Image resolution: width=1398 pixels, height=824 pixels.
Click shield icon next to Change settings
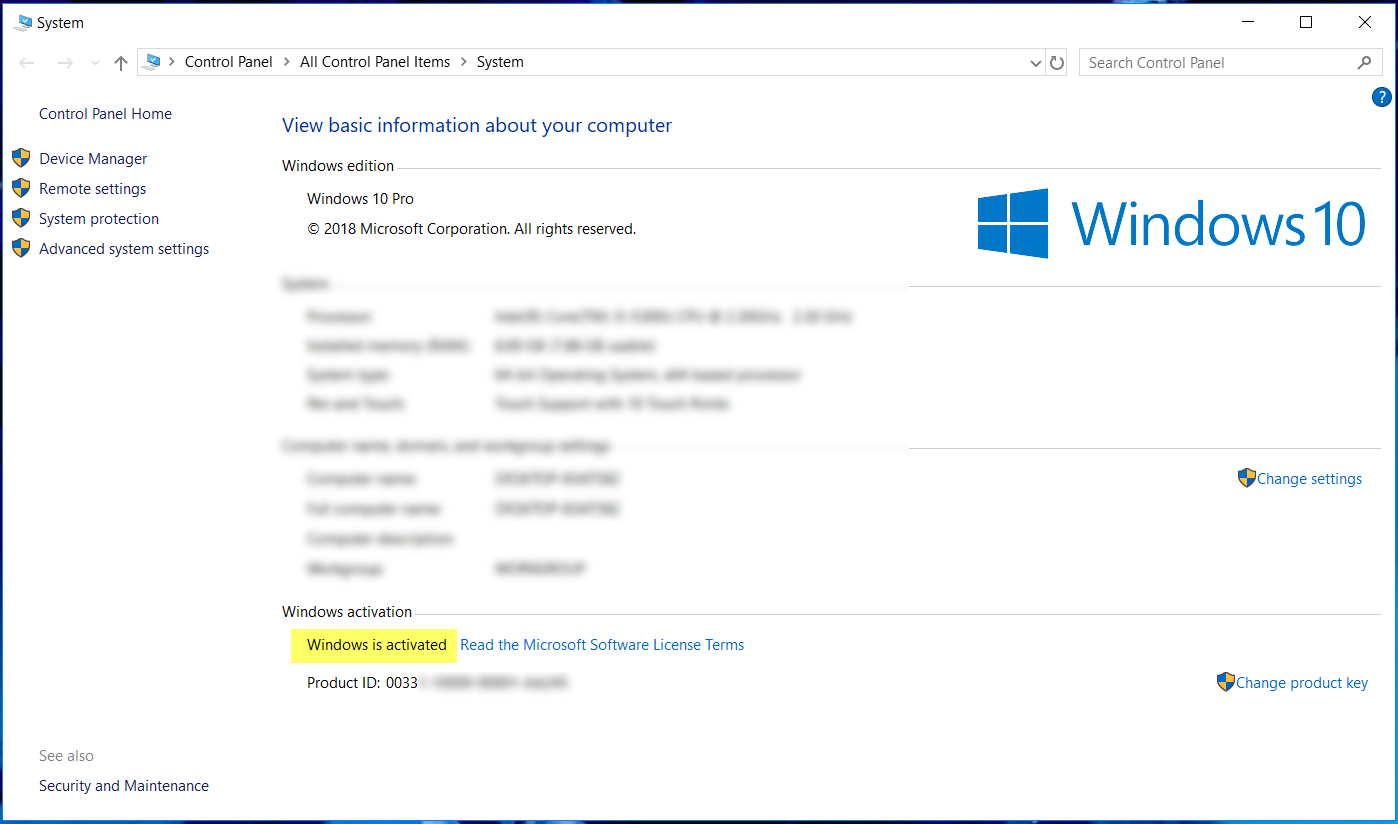(1246, 478)
